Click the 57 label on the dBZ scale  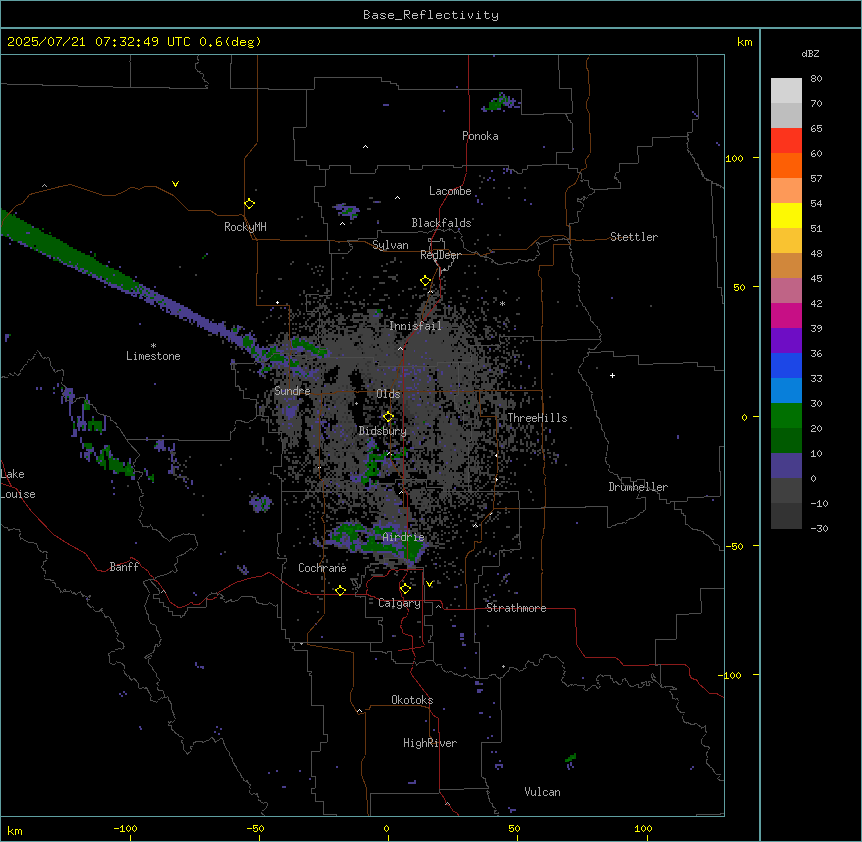point(816,179)
